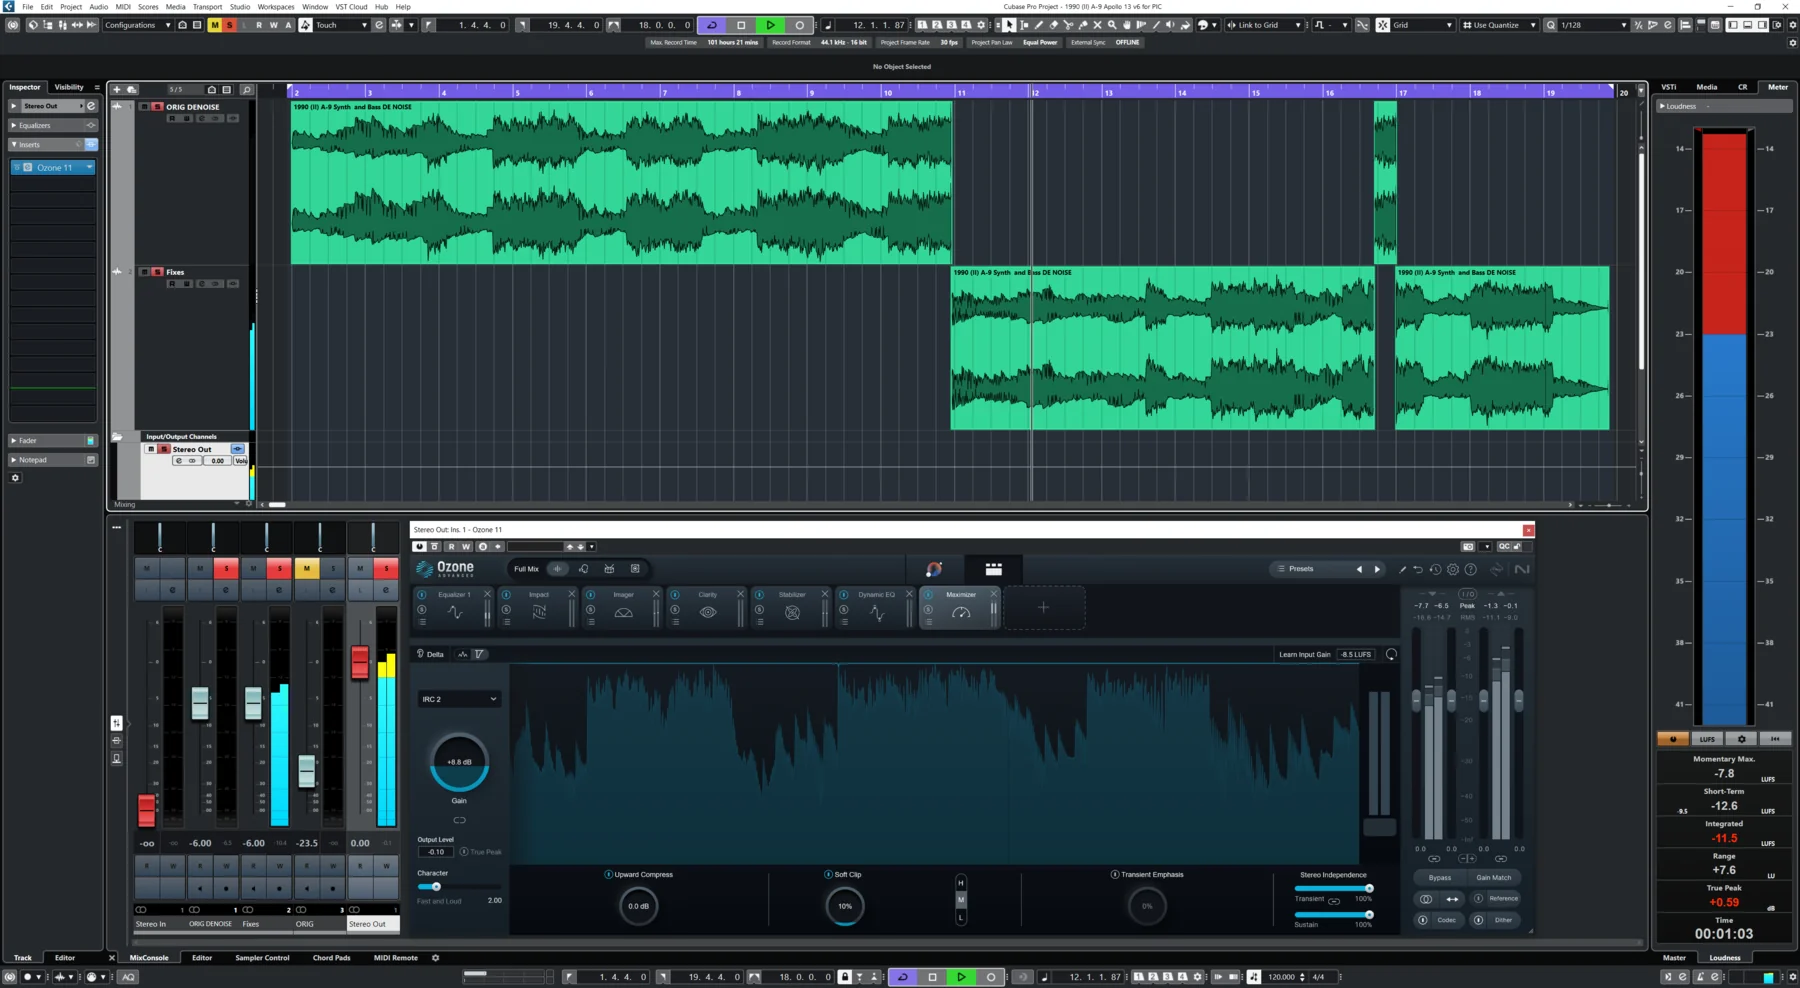Toggle the Cycle loop button

pos(712,25)
